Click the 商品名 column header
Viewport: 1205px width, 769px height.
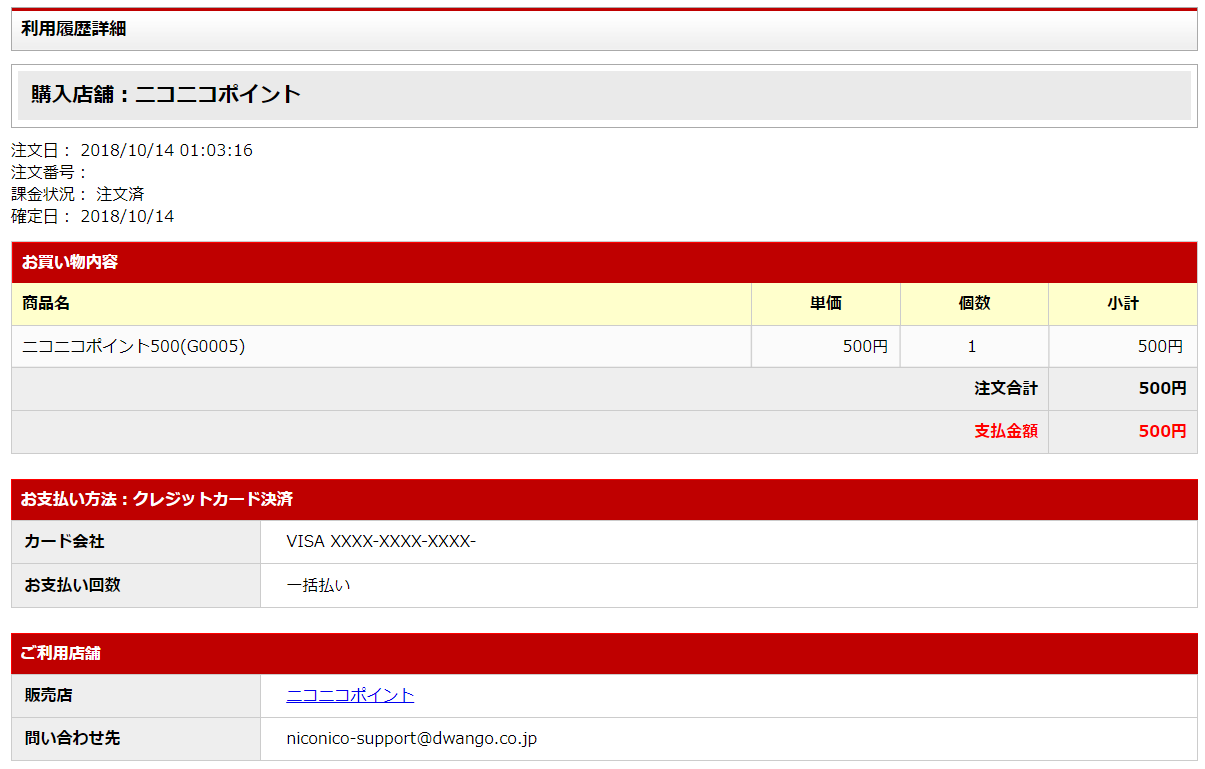pyautogui.click(x=381, y=304)
